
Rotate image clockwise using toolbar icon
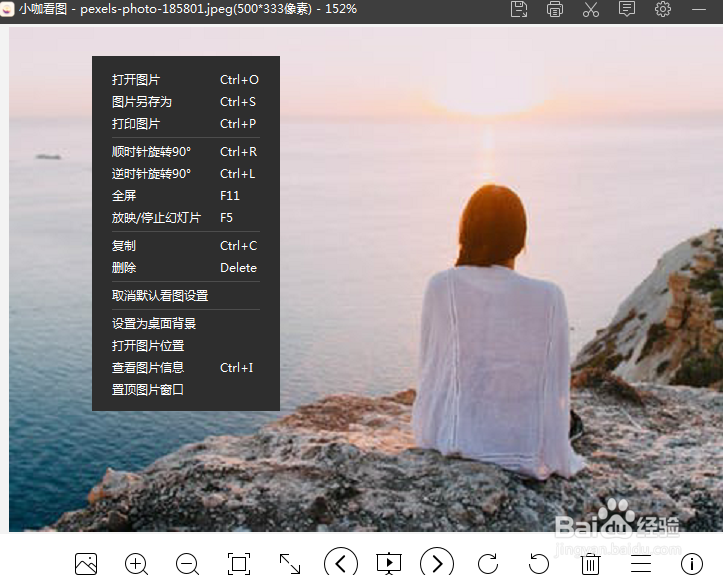pyautogui.click(x=488, y=563)
